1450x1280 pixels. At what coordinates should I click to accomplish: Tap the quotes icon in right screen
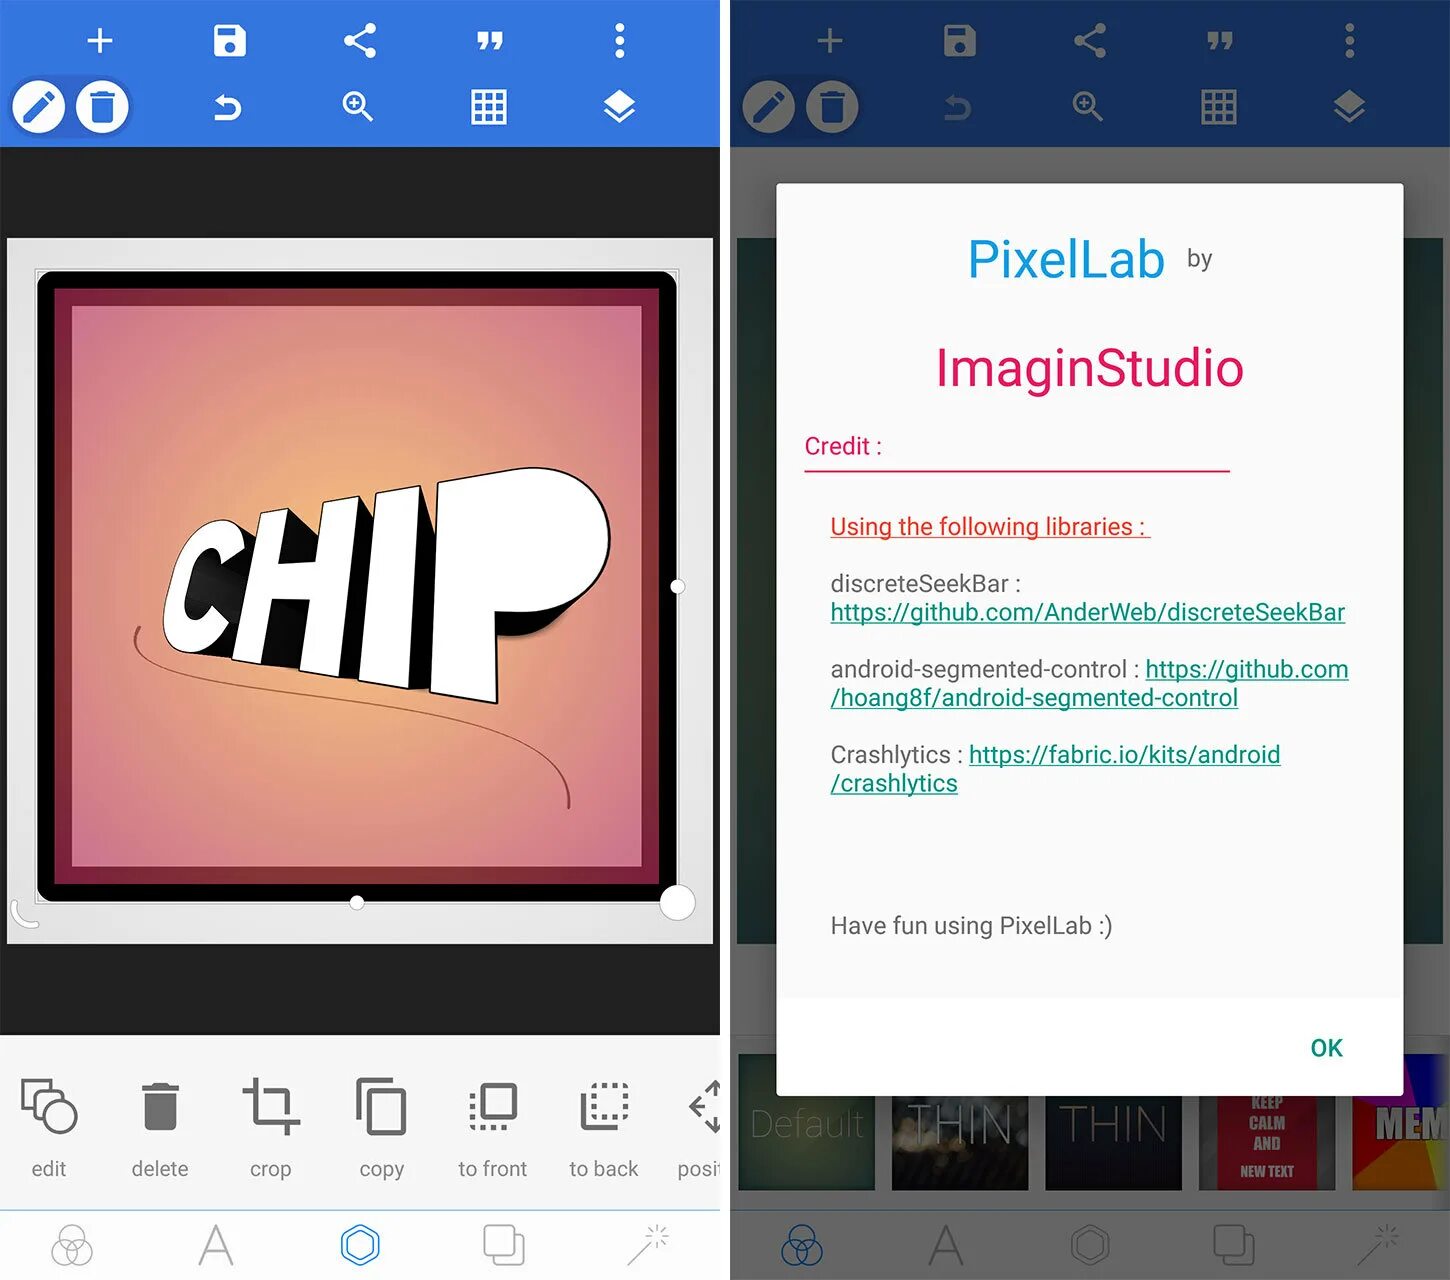(1219, 41)
